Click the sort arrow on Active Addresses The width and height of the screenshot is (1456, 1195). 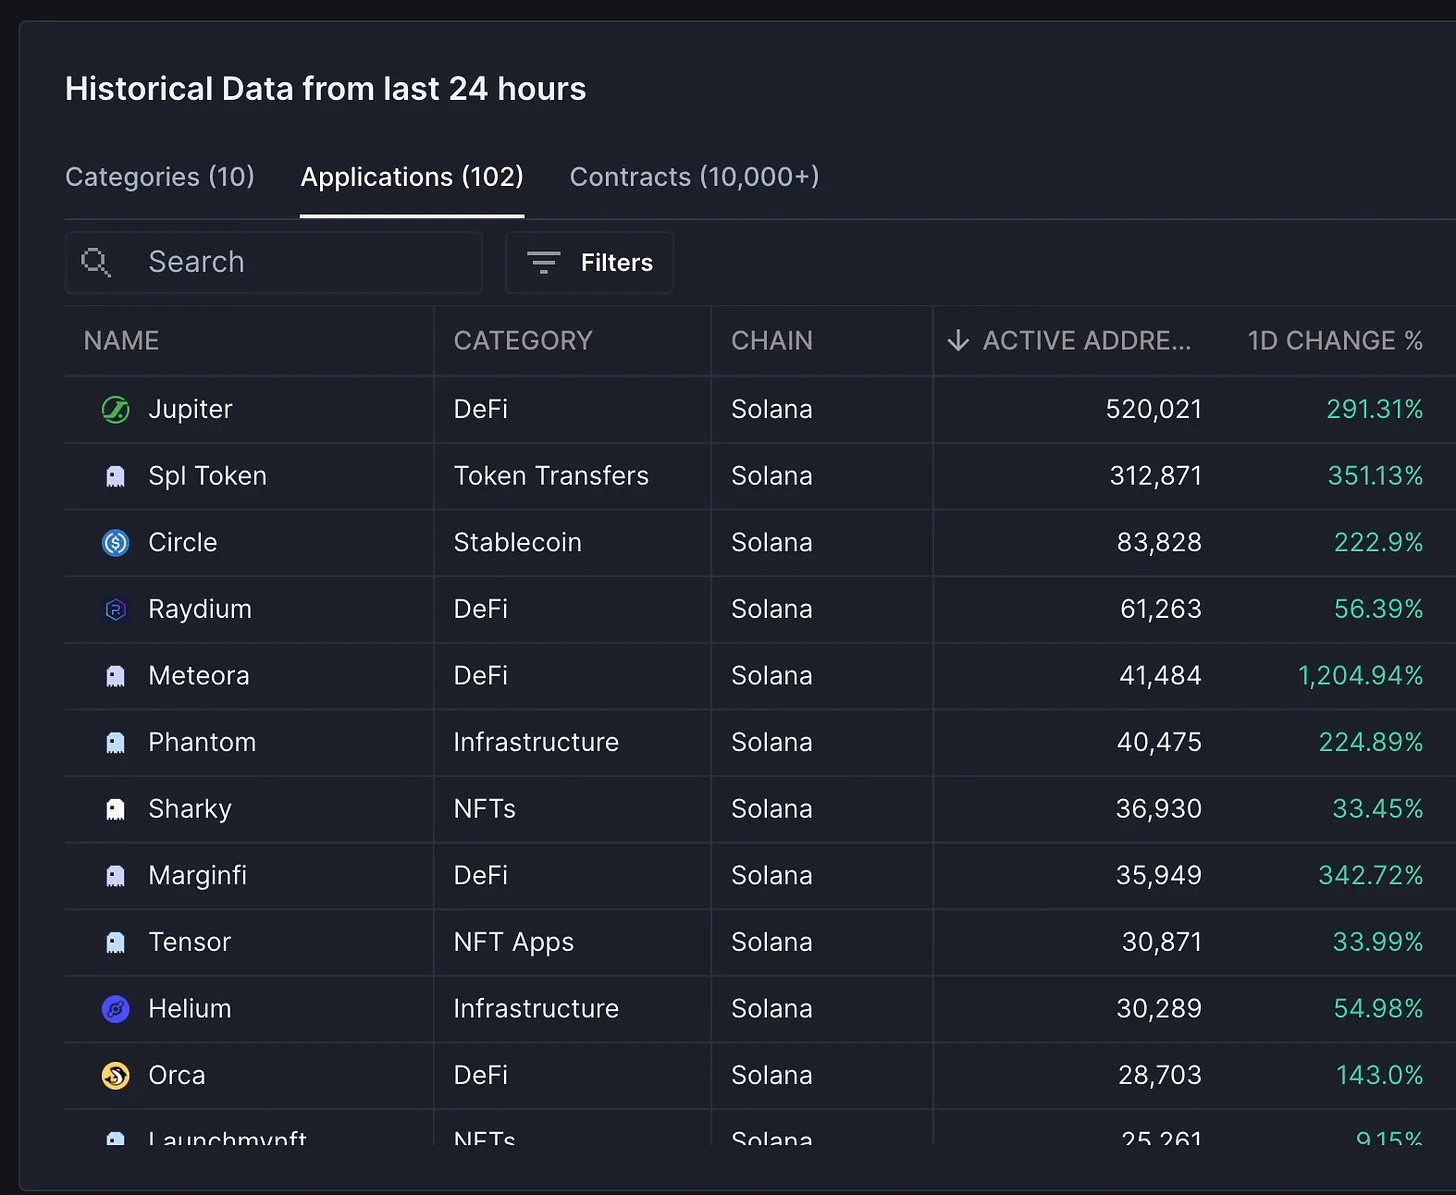[958, 341]
